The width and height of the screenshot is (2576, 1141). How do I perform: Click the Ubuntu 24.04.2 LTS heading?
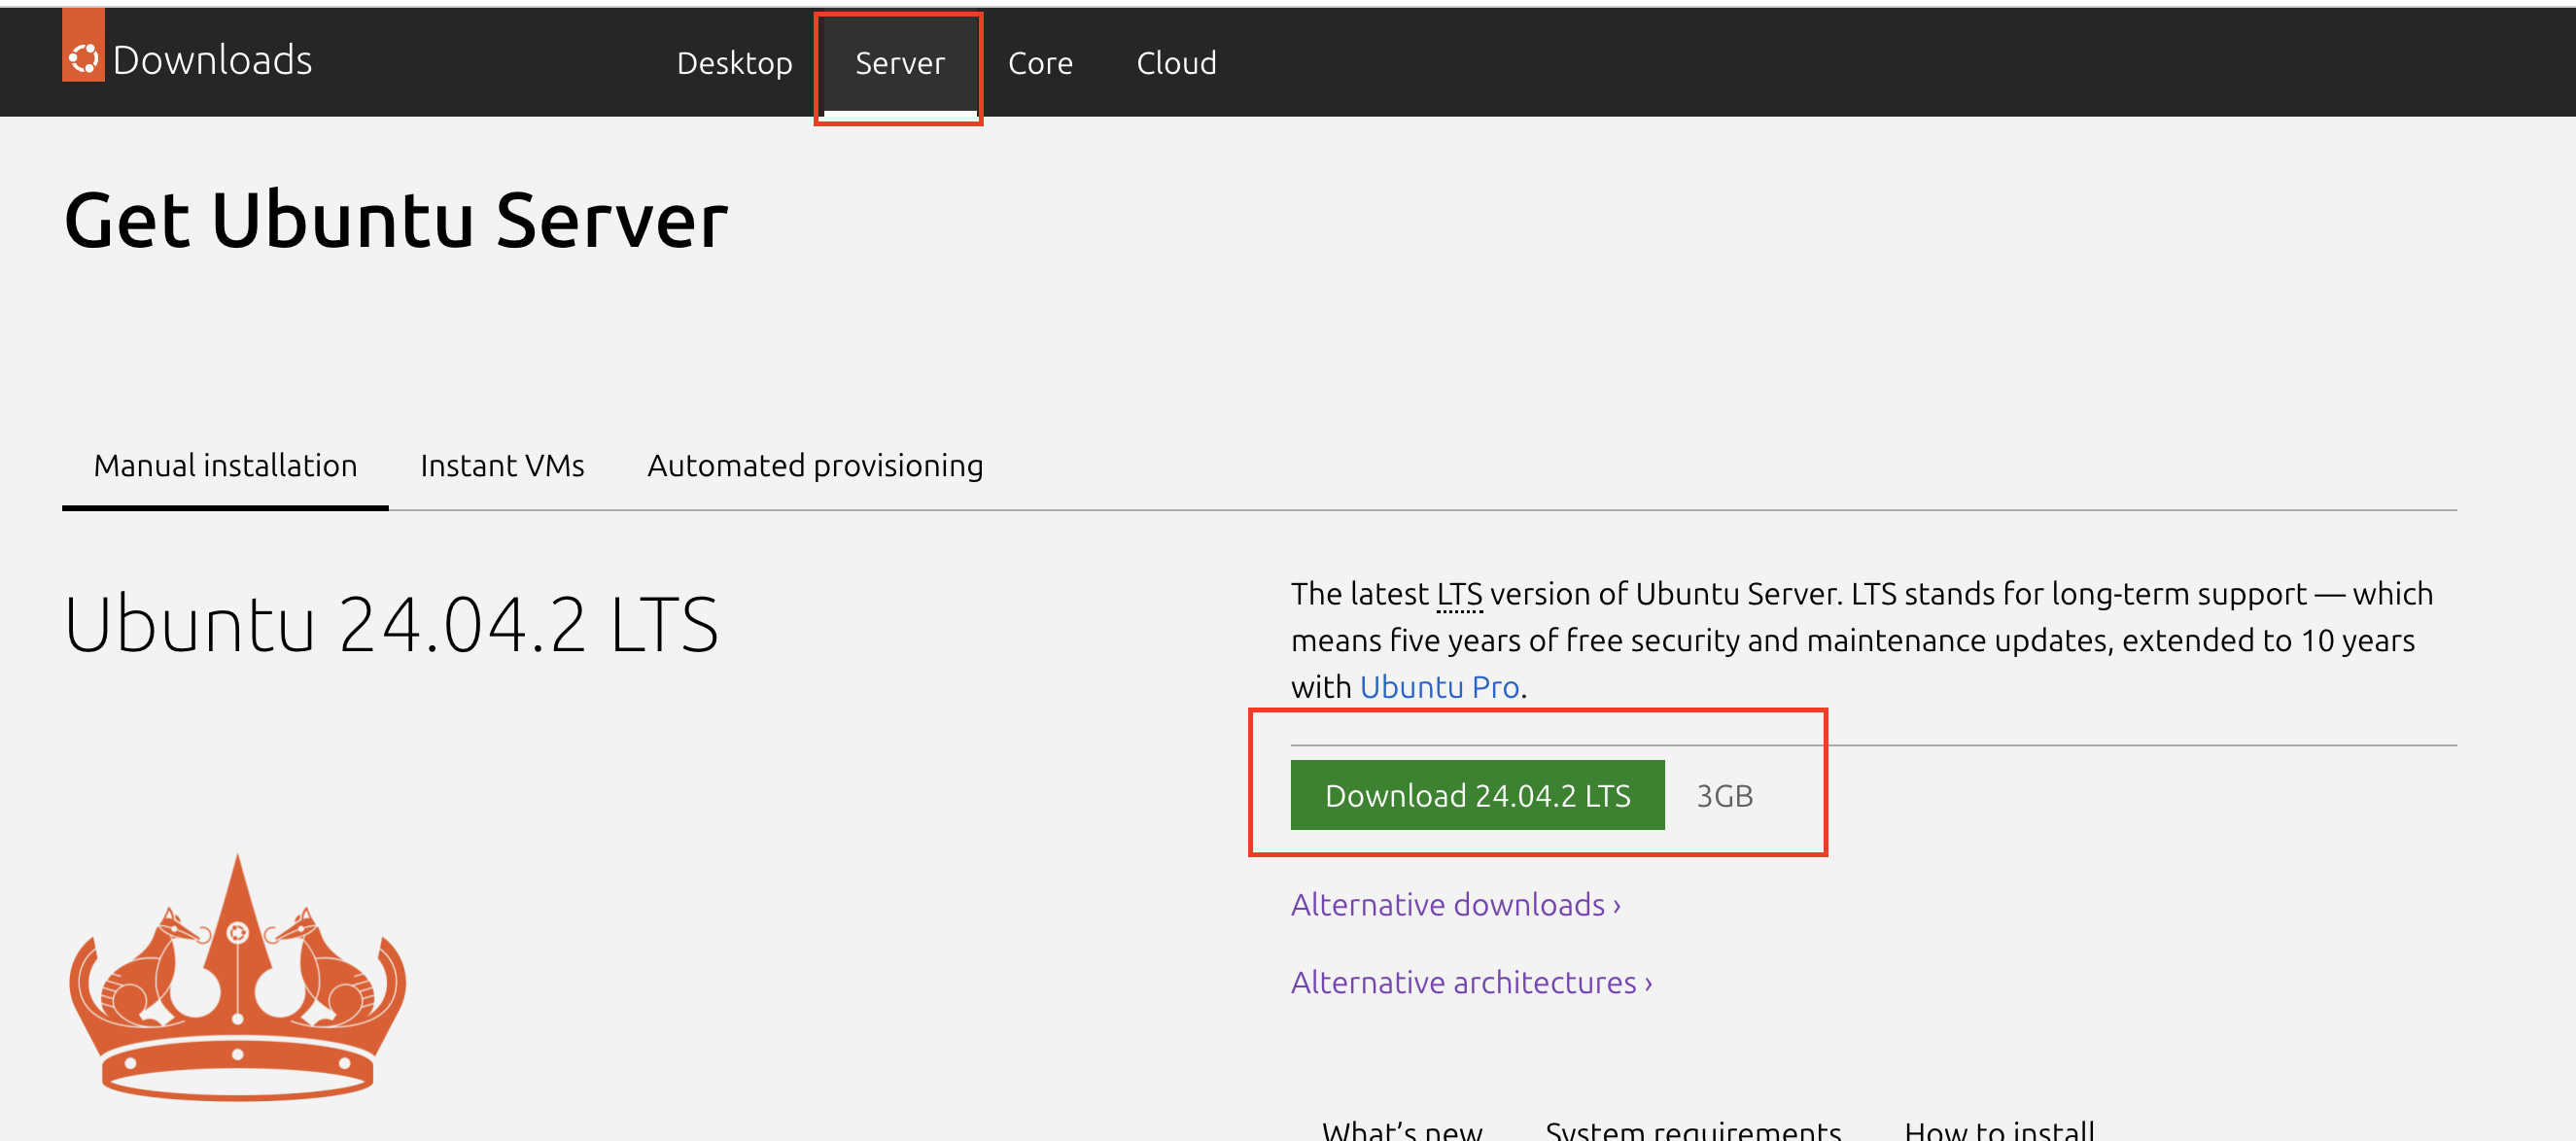(391, 624)
